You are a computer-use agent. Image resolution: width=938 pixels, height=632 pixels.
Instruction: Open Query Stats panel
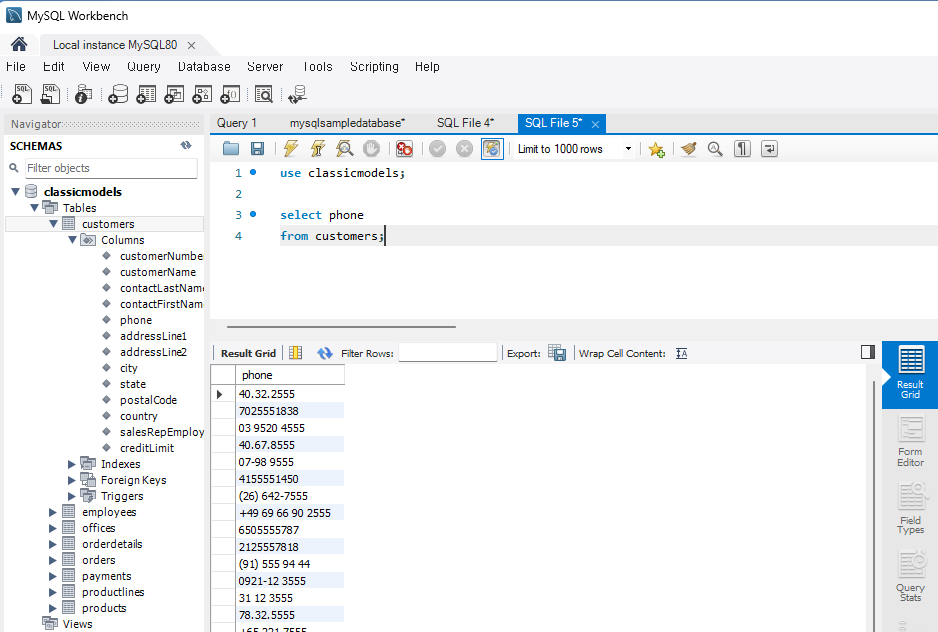click(x=910, y=576)
